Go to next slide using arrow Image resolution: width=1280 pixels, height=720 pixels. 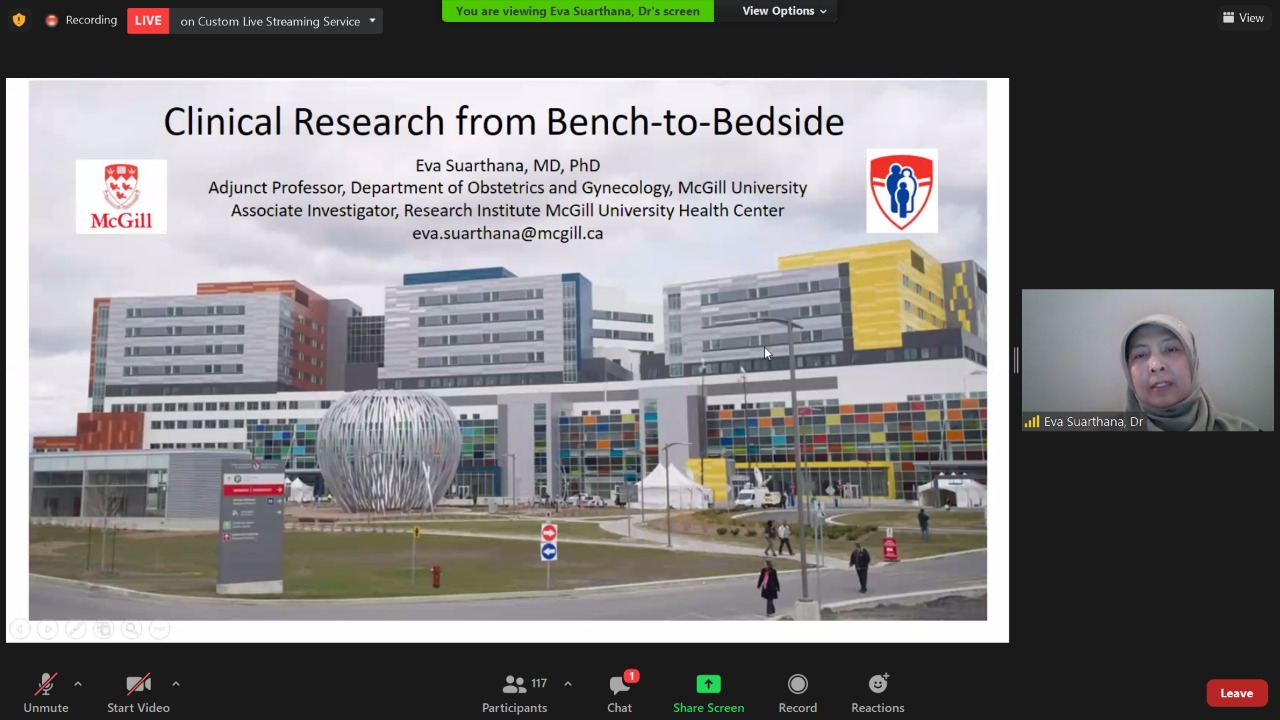tap(47, 629)
